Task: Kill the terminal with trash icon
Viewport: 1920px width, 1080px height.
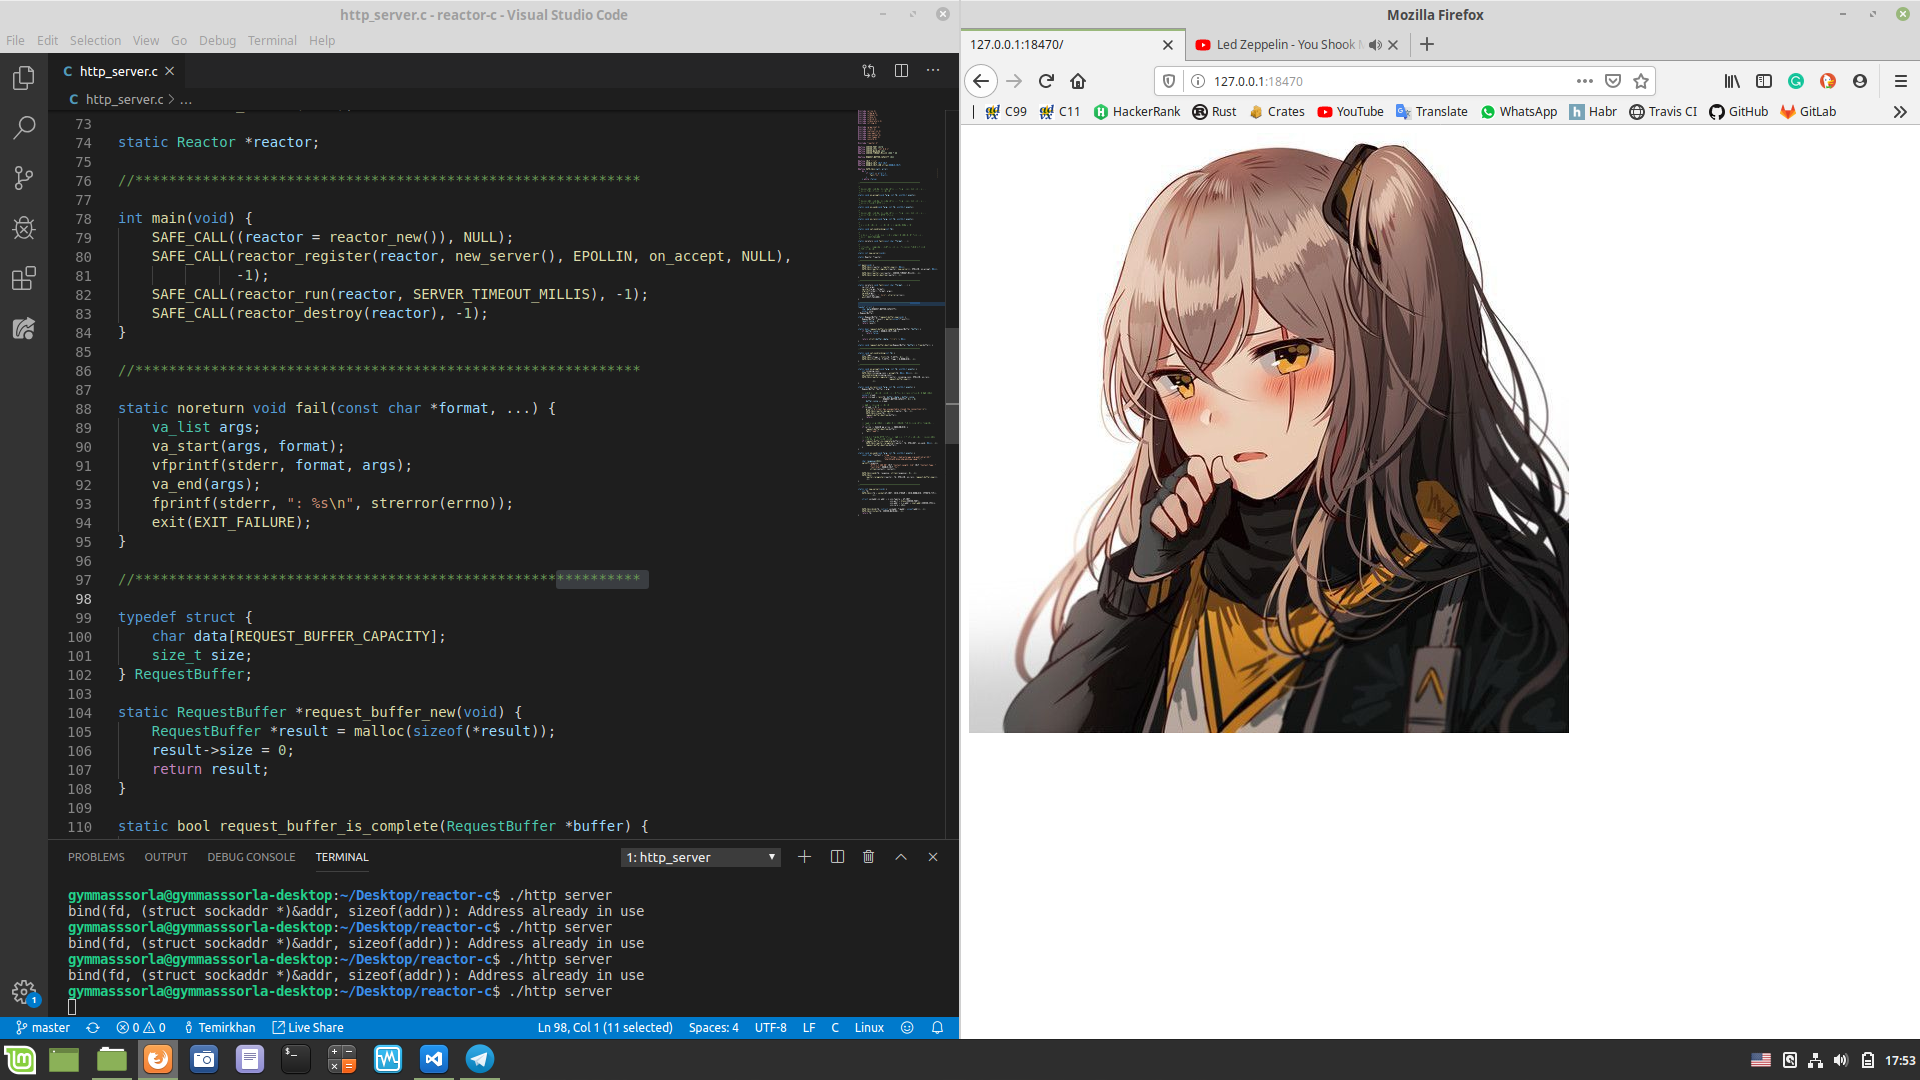Action: (868, 857)
